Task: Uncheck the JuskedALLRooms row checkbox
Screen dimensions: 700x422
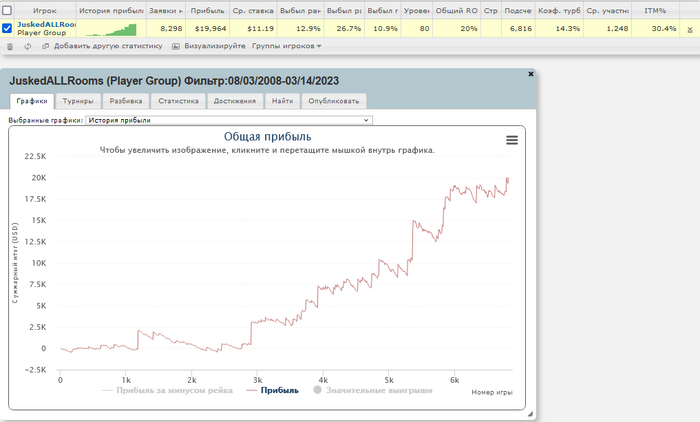Action: tap(8, 28)
